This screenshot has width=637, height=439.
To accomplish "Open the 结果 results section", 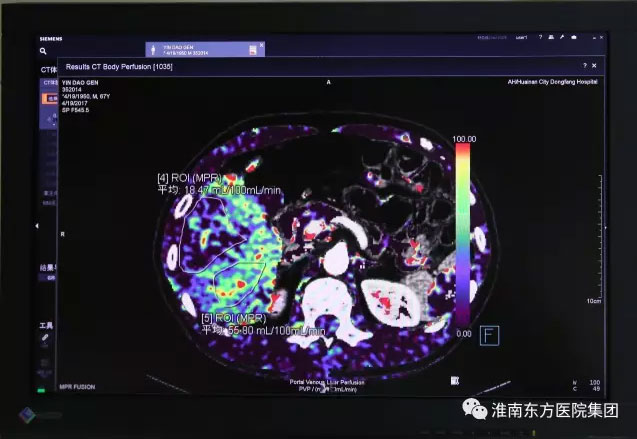I will (x=46, y=268).
